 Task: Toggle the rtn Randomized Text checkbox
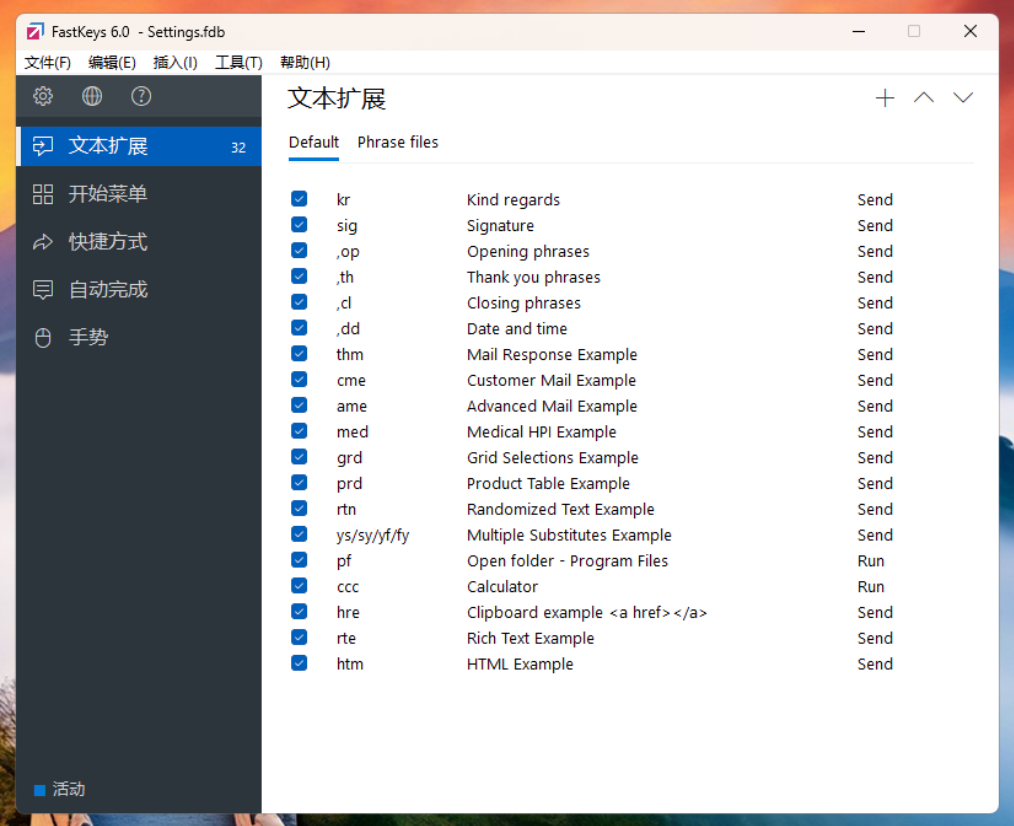coord(299,508)
